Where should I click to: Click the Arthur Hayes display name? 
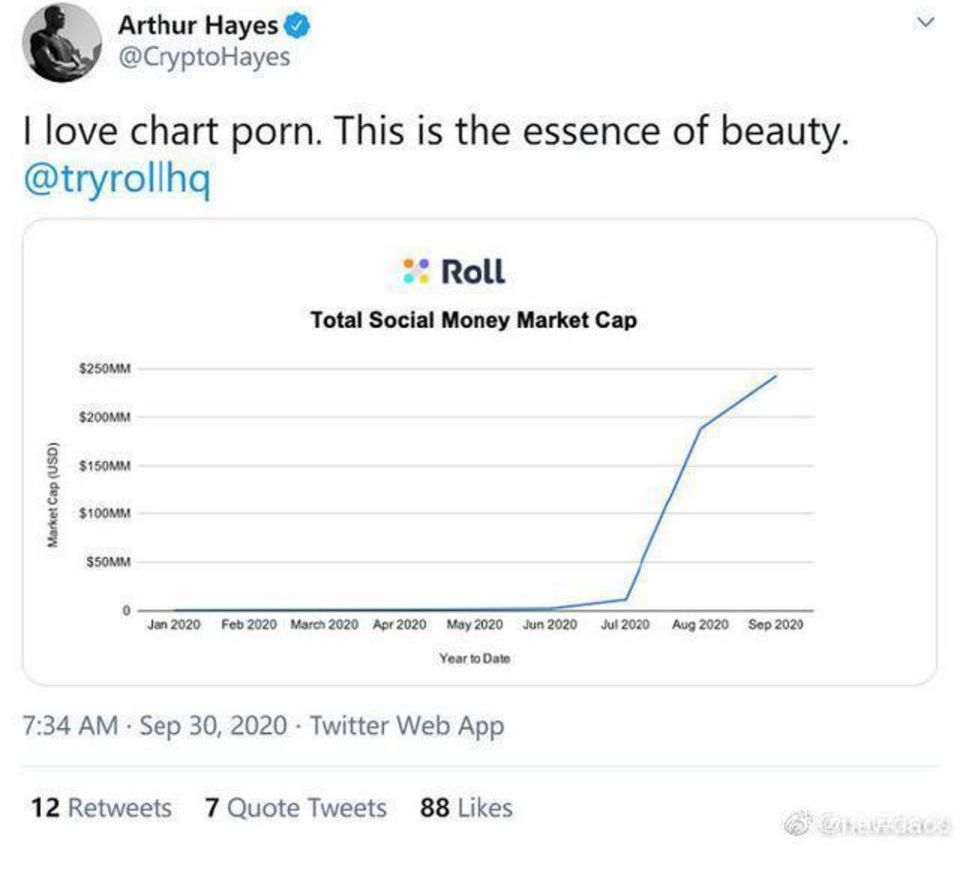(198, 25)
